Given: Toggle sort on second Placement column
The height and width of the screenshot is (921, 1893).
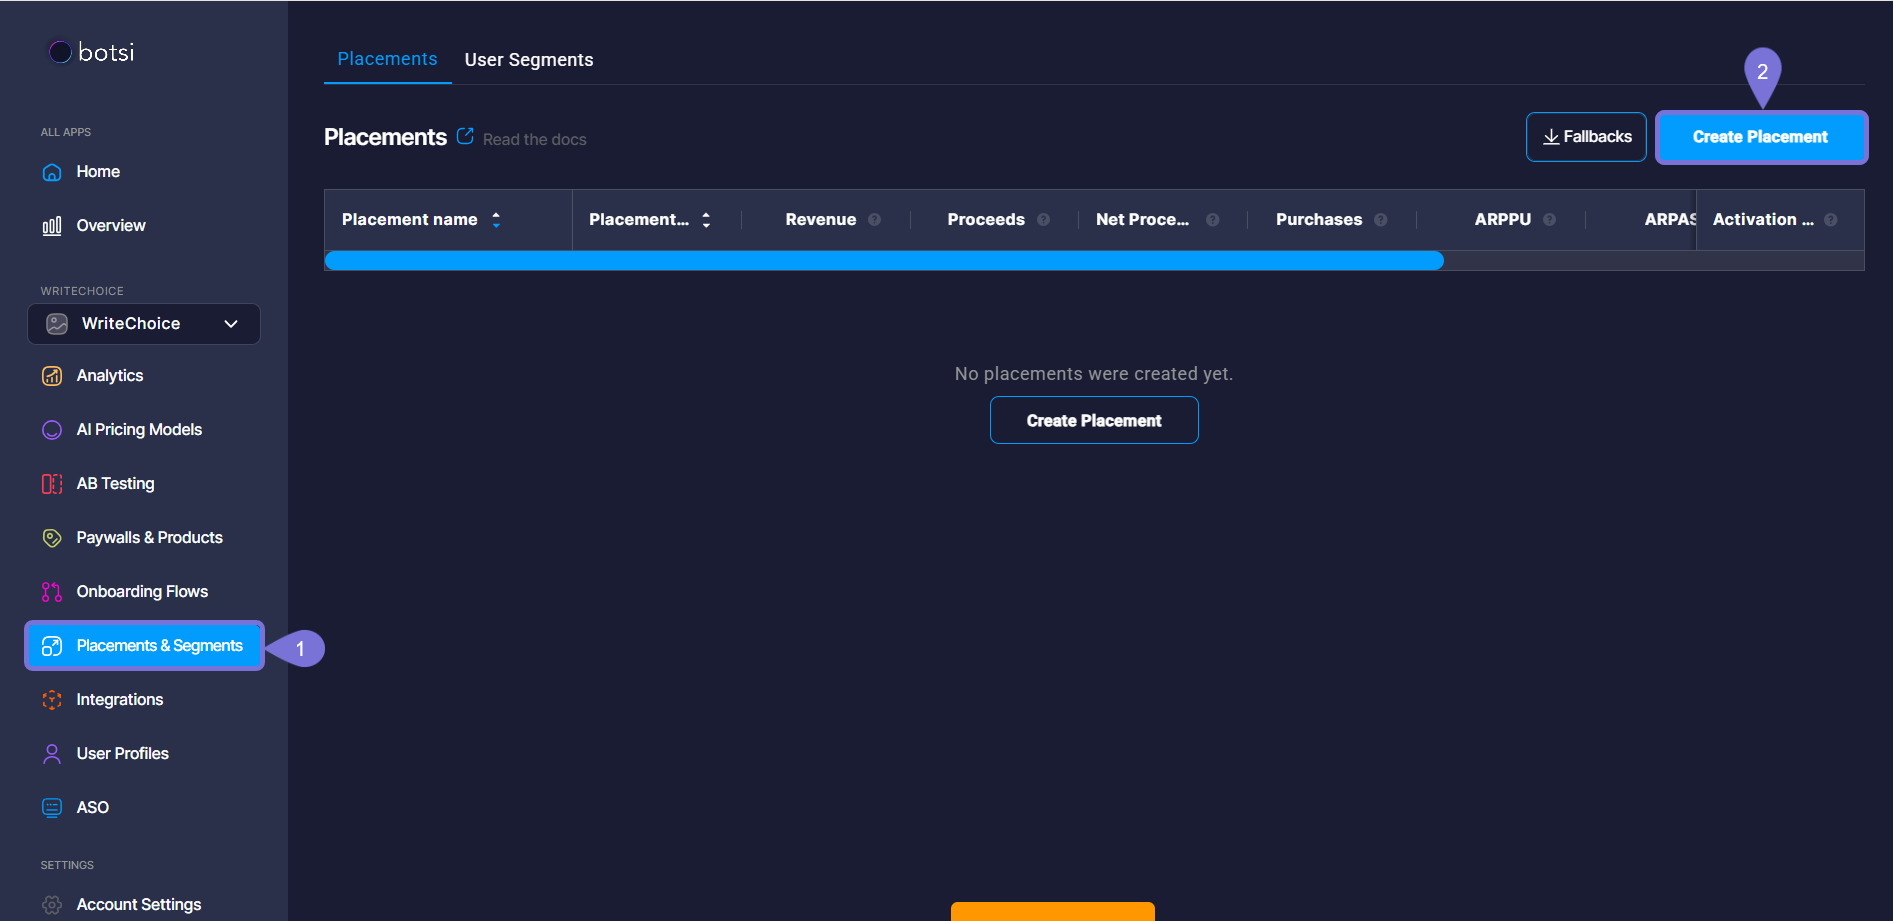Looking at the screenshot, I should 706,220.
